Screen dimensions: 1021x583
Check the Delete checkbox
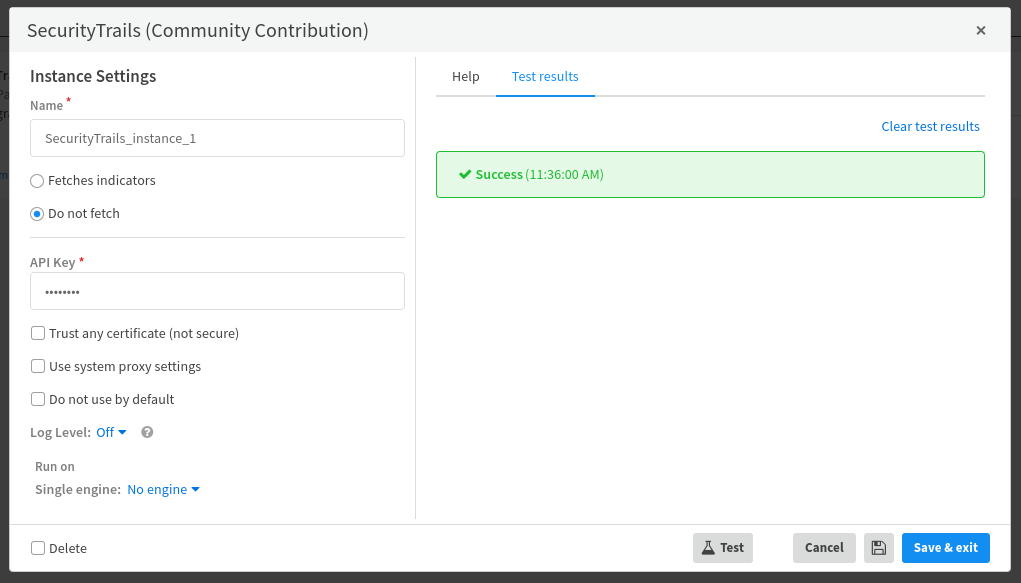click(x=38, y=548)
